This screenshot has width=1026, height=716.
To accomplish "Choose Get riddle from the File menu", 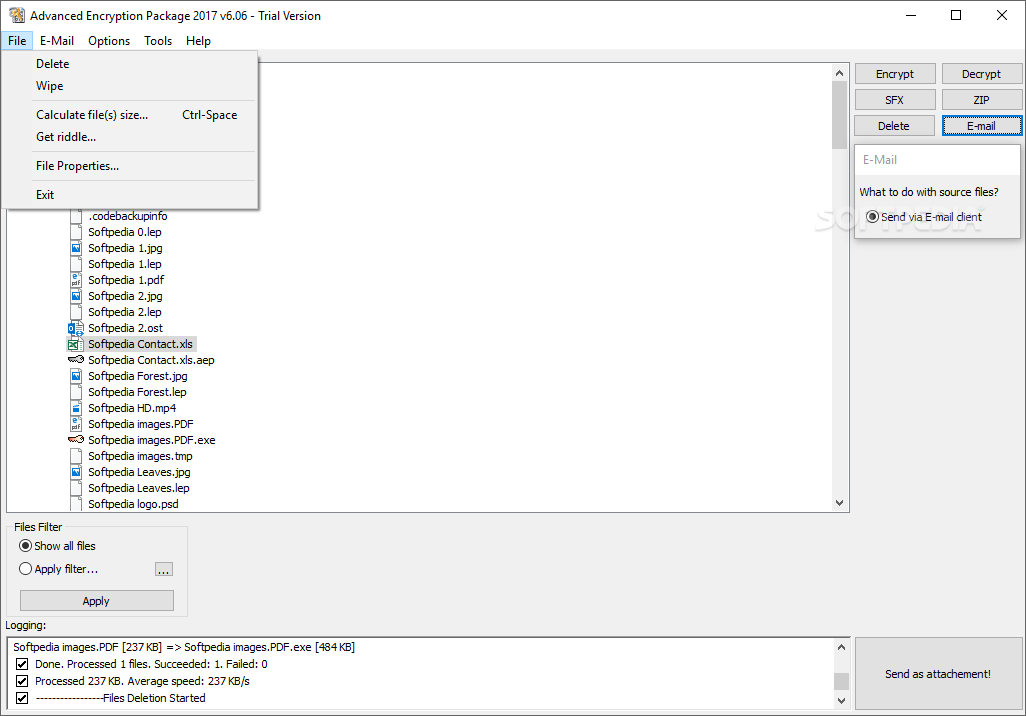I will [130, 137].
